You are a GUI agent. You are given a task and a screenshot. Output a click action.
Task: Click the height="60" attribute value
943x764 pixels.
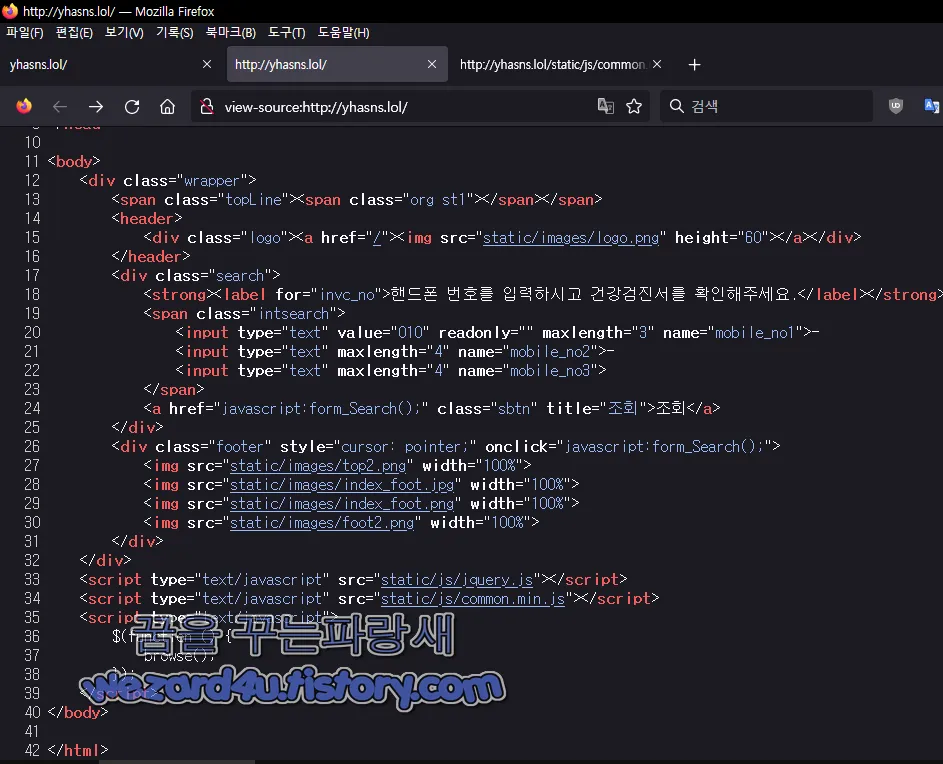pyautogui.click(x=753, y=238)
